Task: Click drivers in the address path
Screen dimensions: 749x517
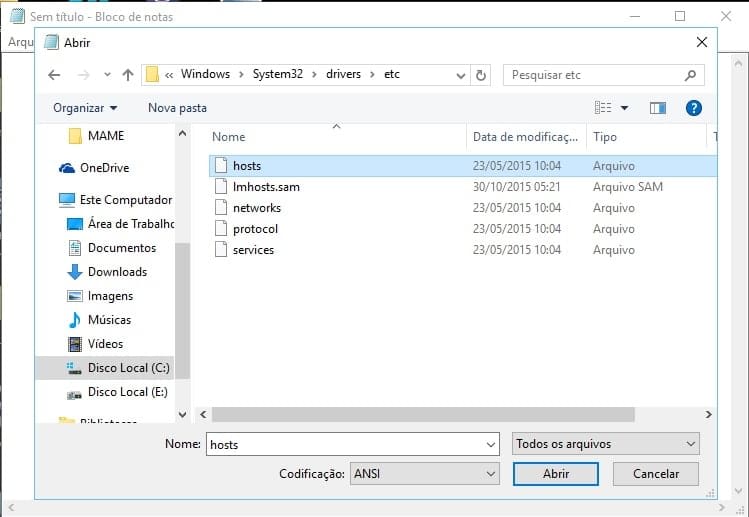Action: click(343, 74)
